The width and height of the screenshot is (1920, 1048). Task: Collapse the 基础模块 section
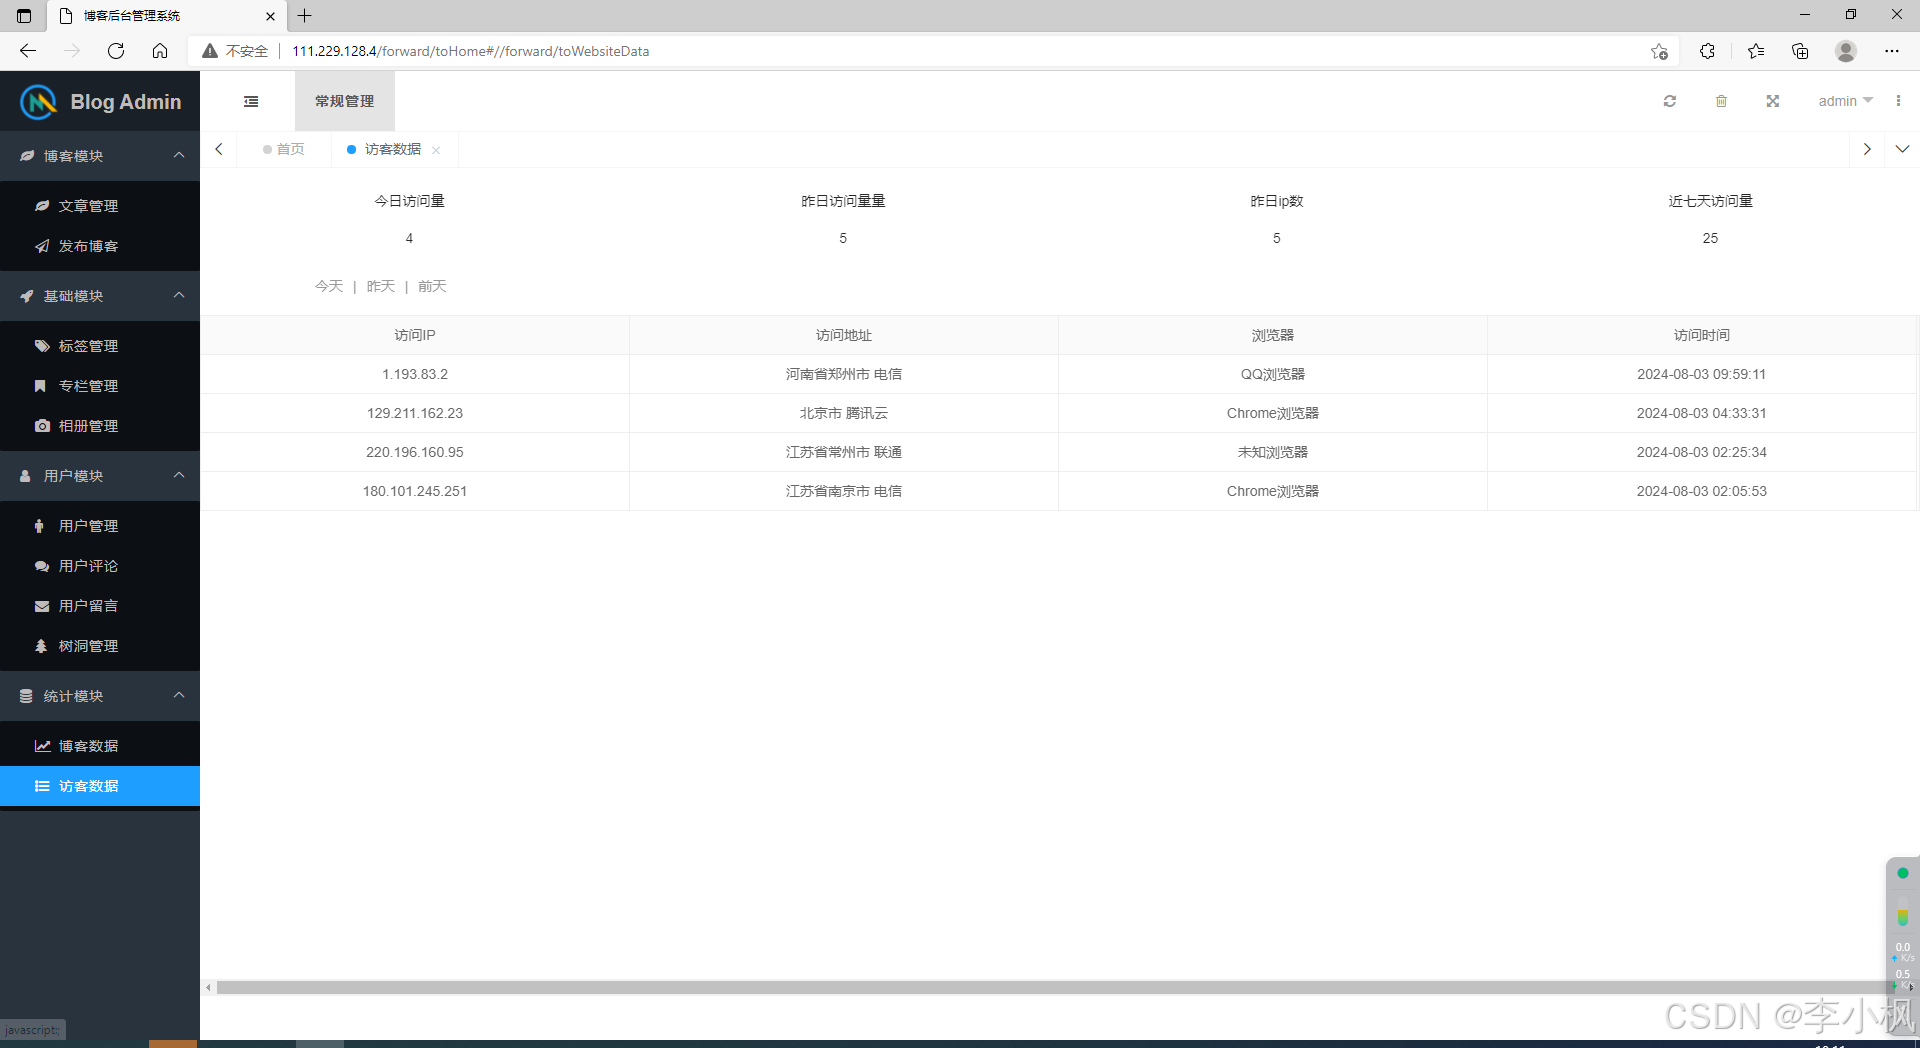coord(100,296)
